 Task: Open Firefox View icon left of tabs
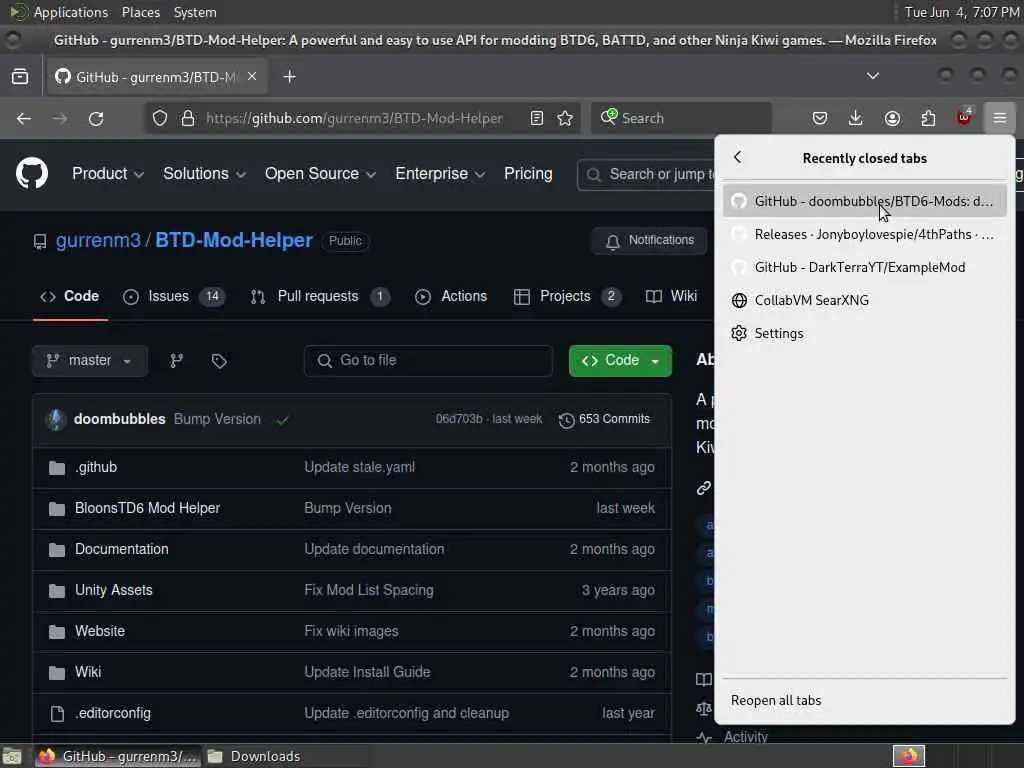pyautogui.click(x=20, y=77)
